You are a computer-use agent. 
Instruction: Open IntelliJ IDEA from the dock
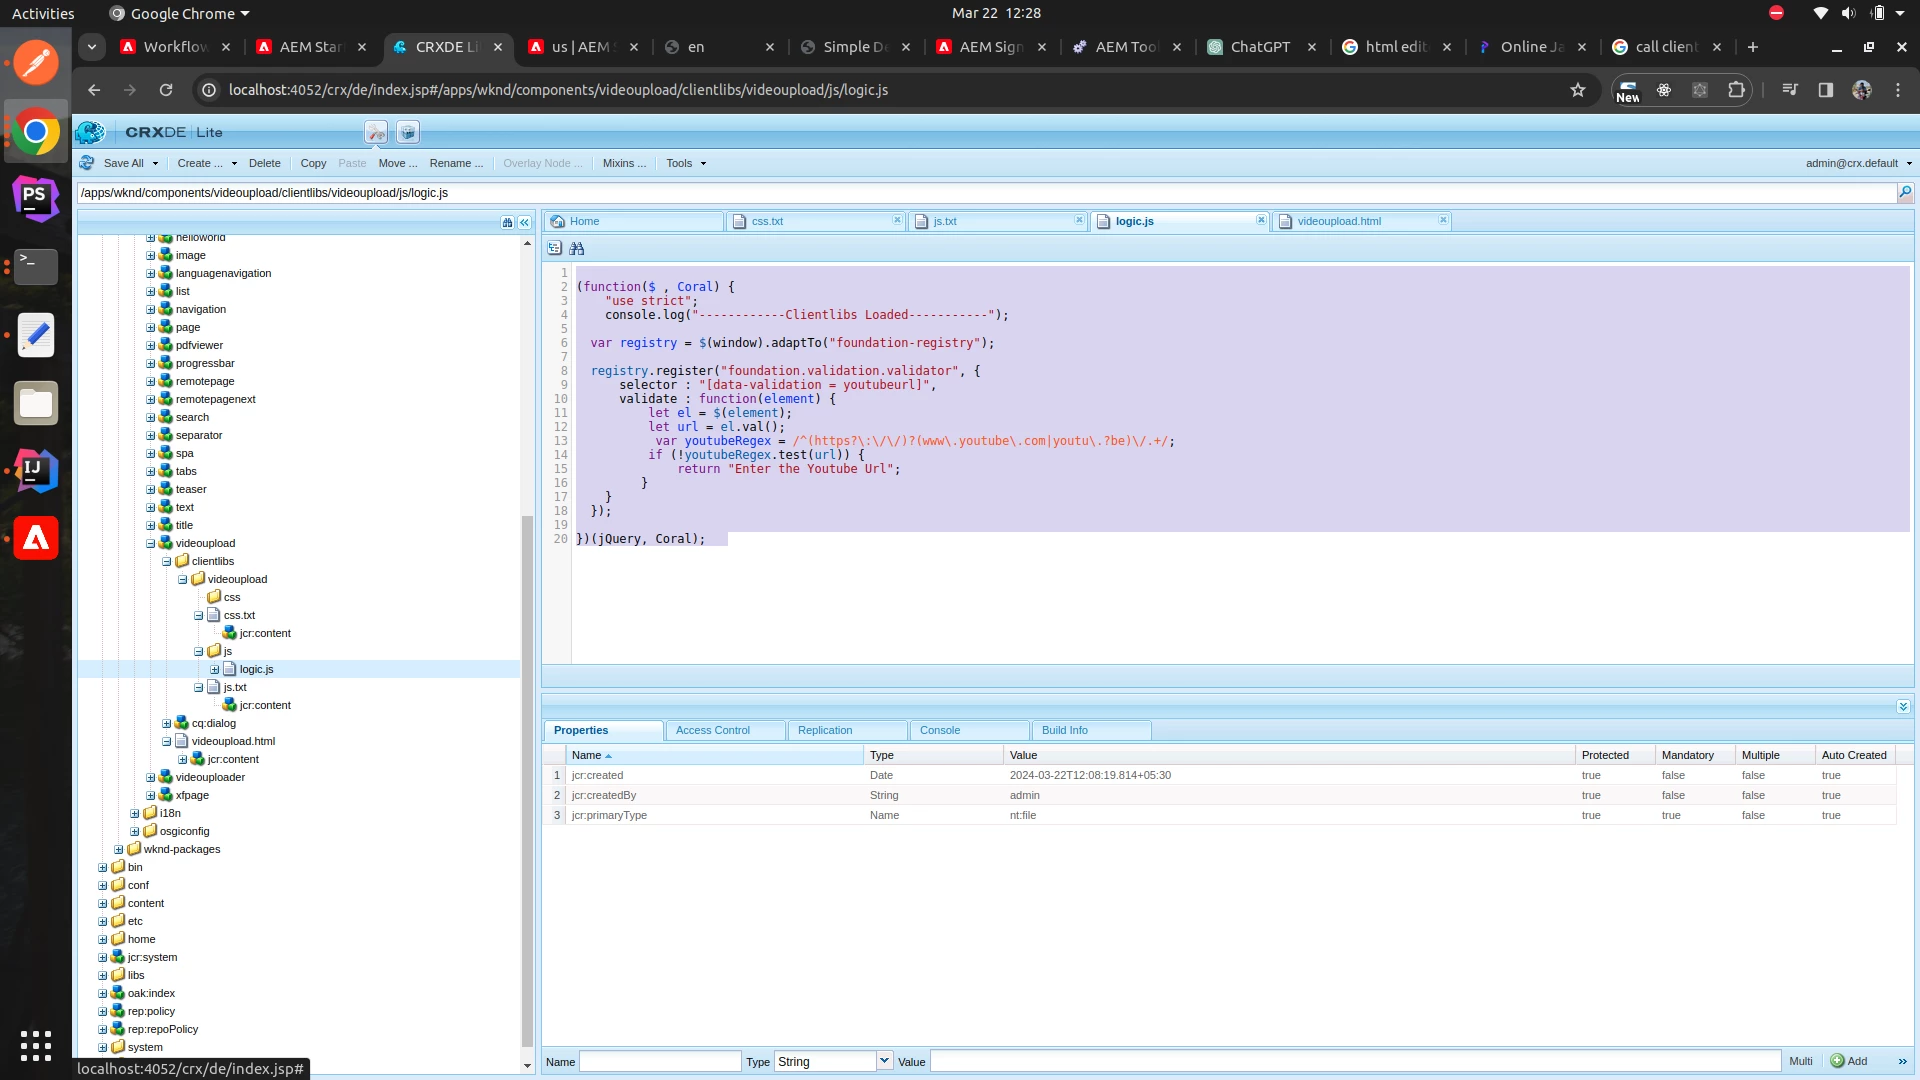[x=36, y=470]
